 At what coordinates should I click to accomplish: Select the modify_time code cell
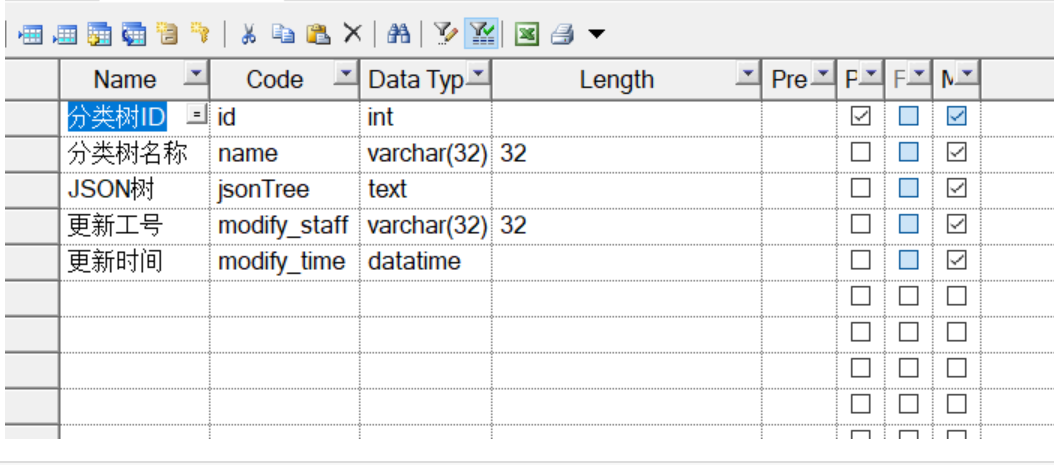pos(282,262)
